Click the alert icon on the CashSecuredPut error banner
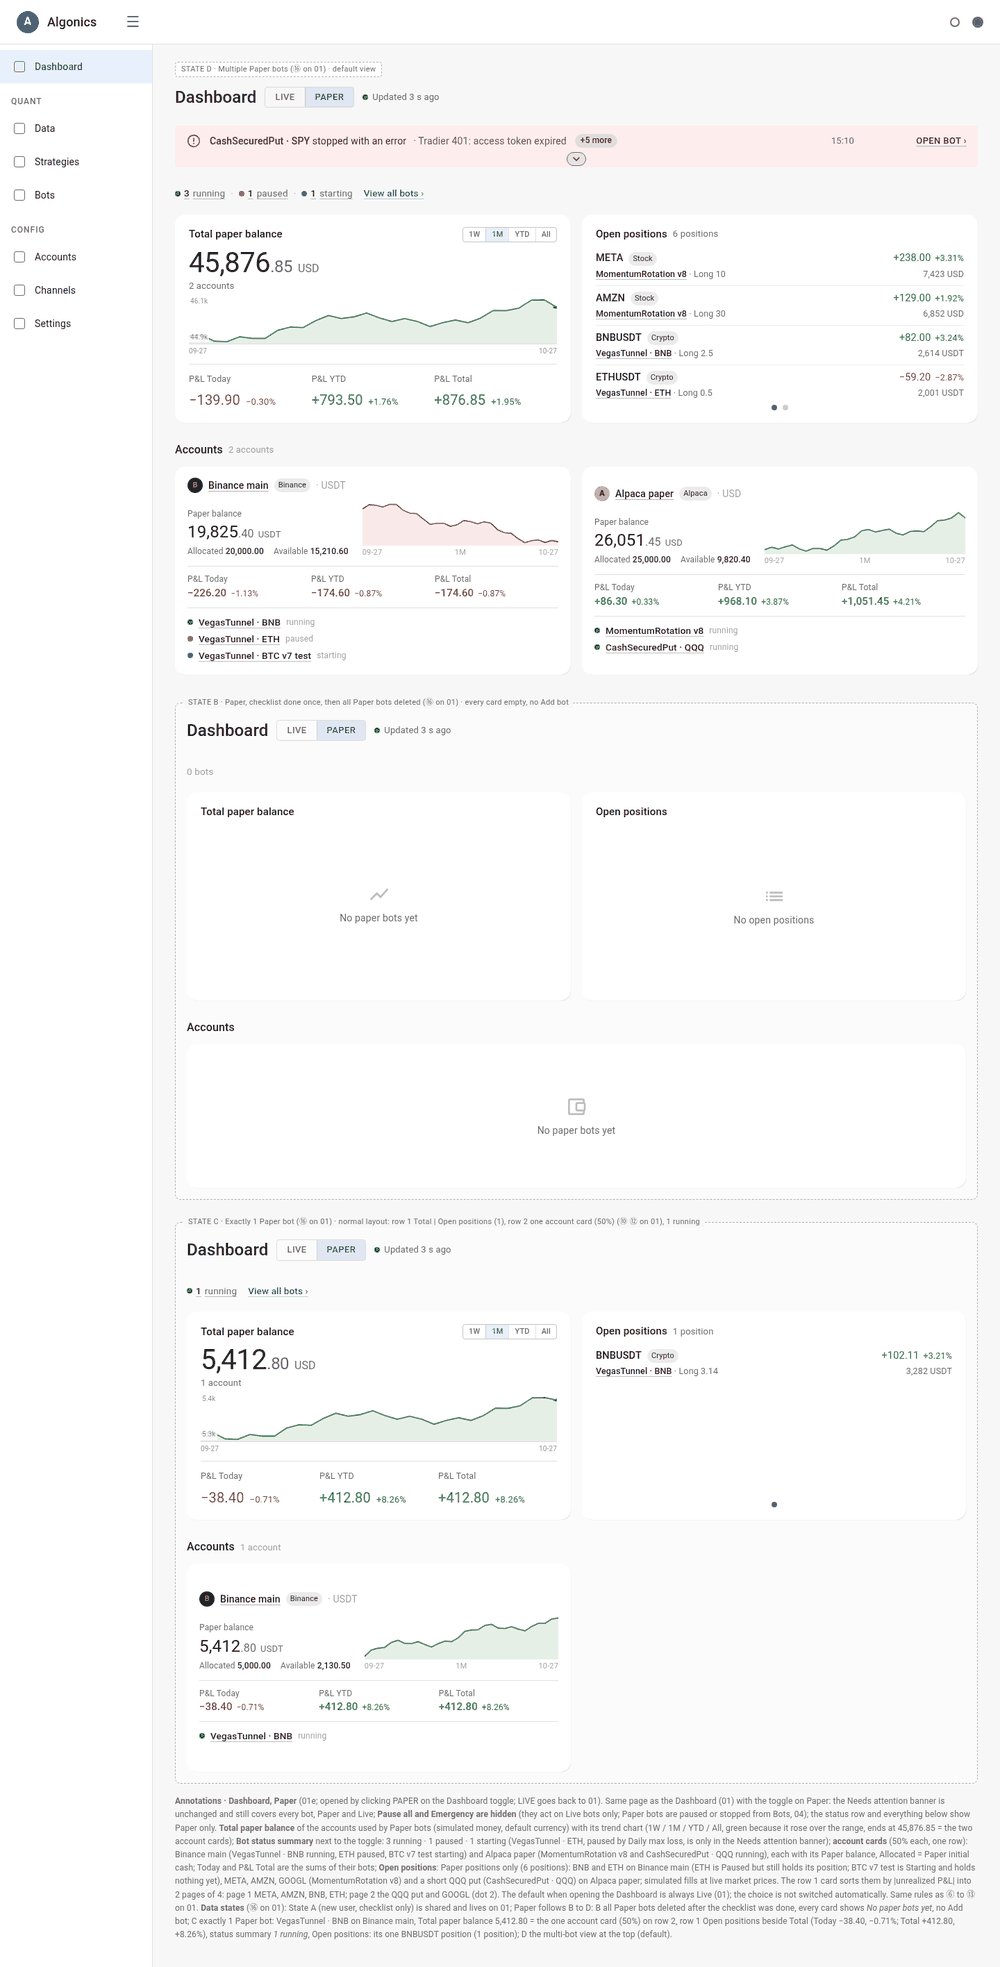The width and height of the screenshot is (1000, 1967). 194,141
